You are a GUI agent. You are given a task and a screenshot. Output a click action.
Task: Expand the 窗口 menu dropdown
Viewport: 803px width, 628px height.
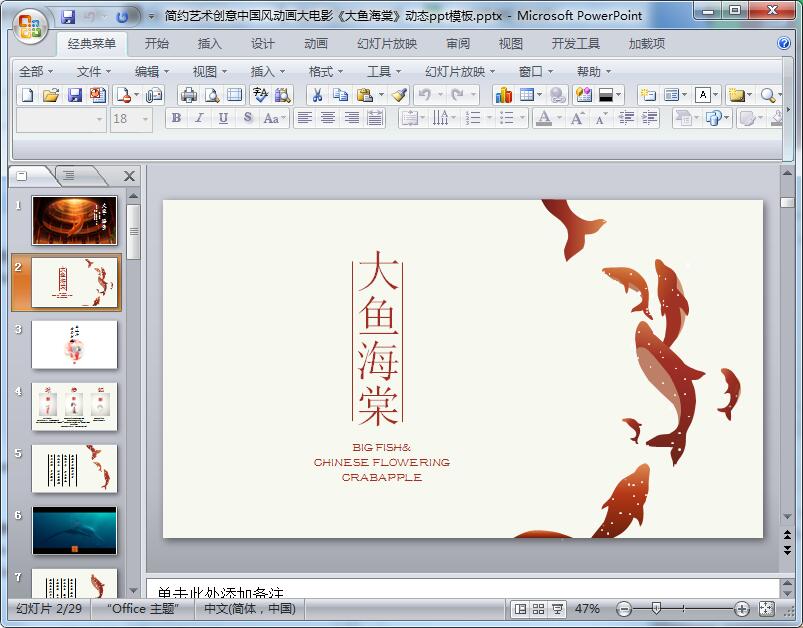point(536,72)
